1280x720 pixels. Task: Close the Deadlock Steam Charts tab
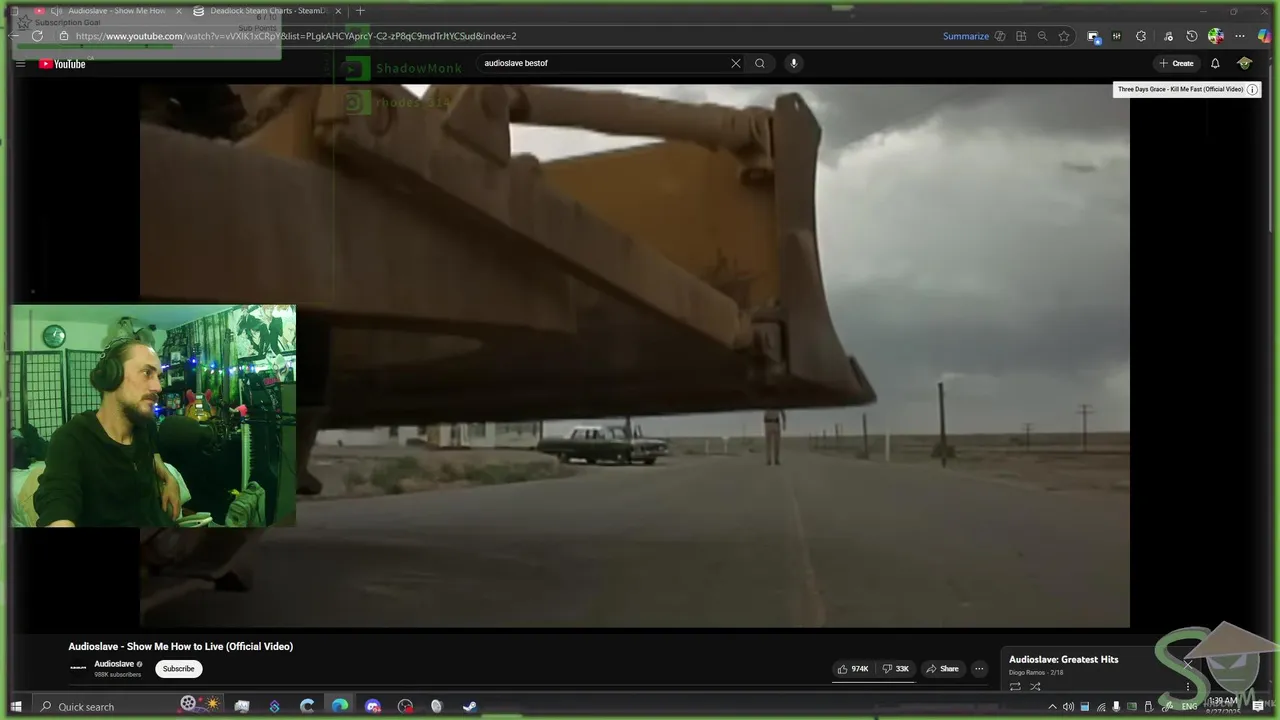(338, 11)
